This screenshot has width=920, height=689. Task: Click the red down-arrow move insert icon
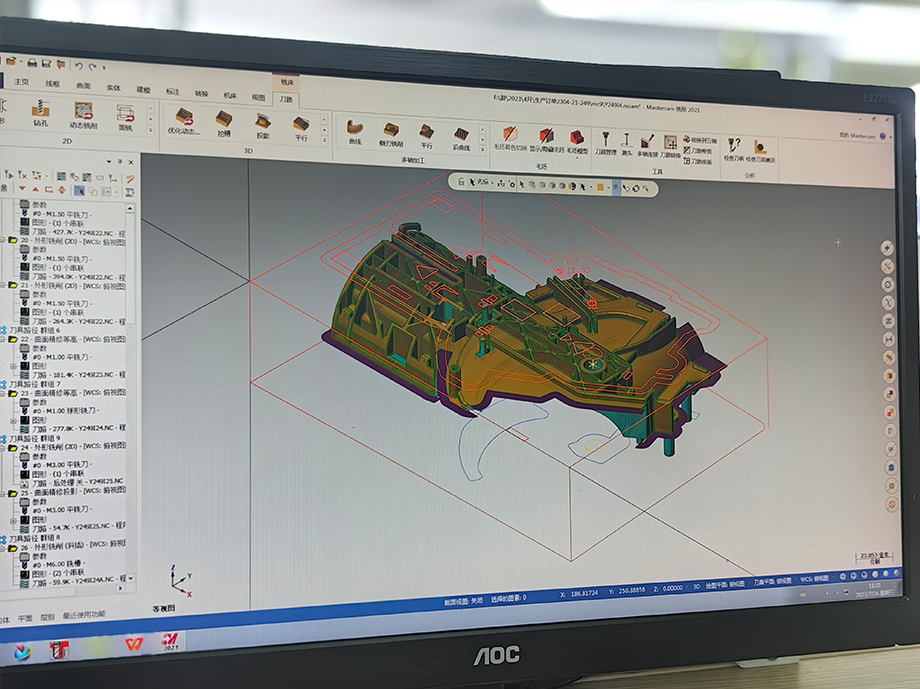[x=22, y=188]
